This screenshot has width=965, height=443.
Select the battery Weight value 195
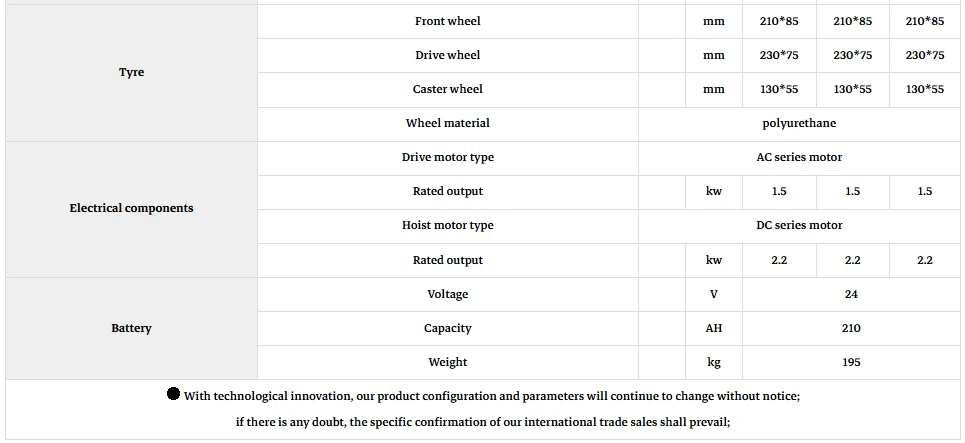coord(851,362)
